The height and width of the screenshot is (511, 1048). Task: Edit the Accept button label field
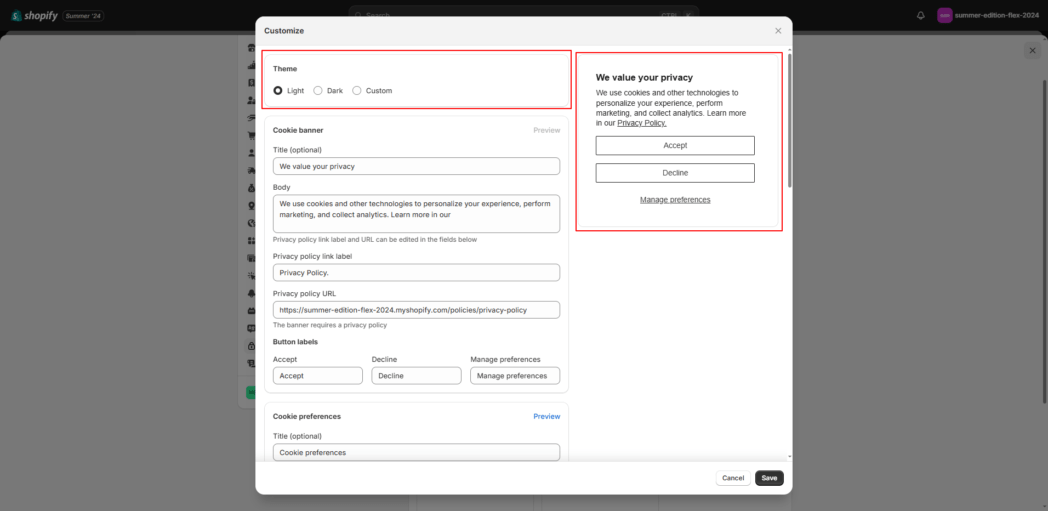[x=317, y=375]
